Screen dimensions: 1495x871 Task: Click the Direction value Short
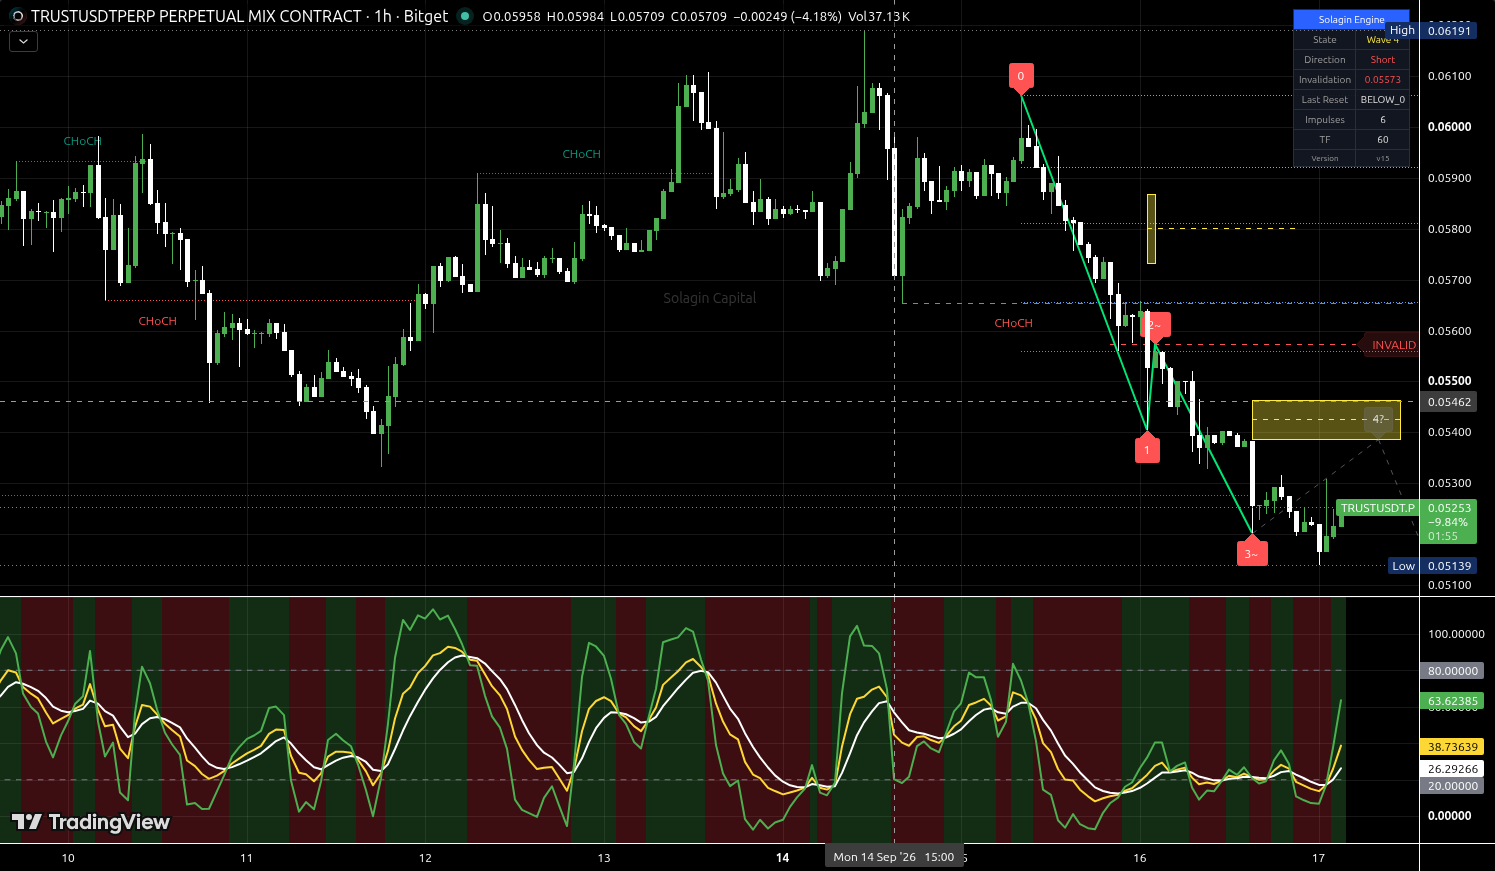click(1382, 60)
